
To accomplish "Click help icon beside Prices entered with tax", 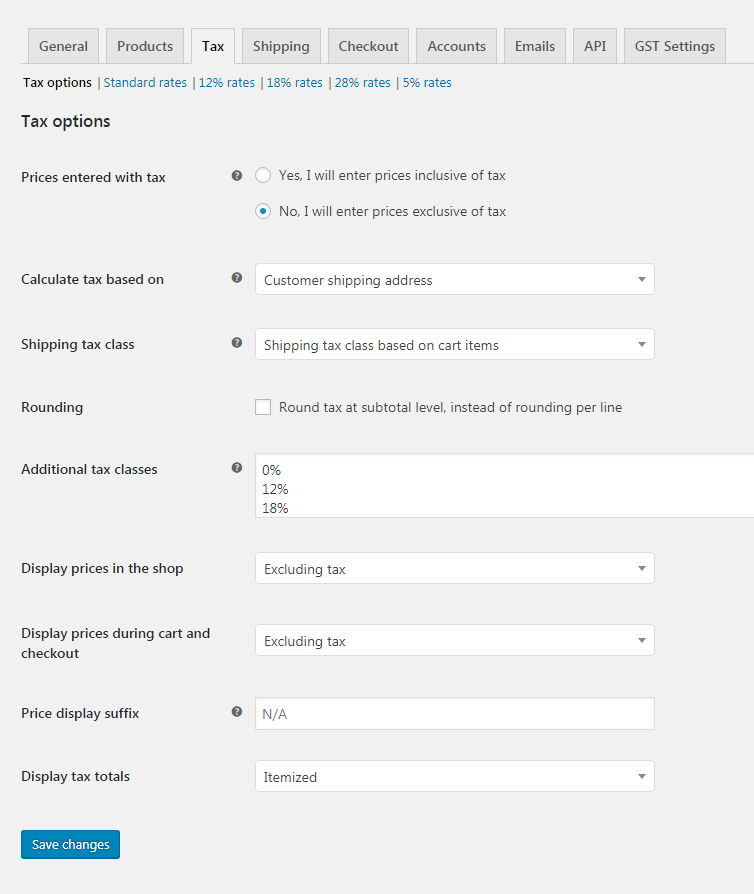I will 237,175.
